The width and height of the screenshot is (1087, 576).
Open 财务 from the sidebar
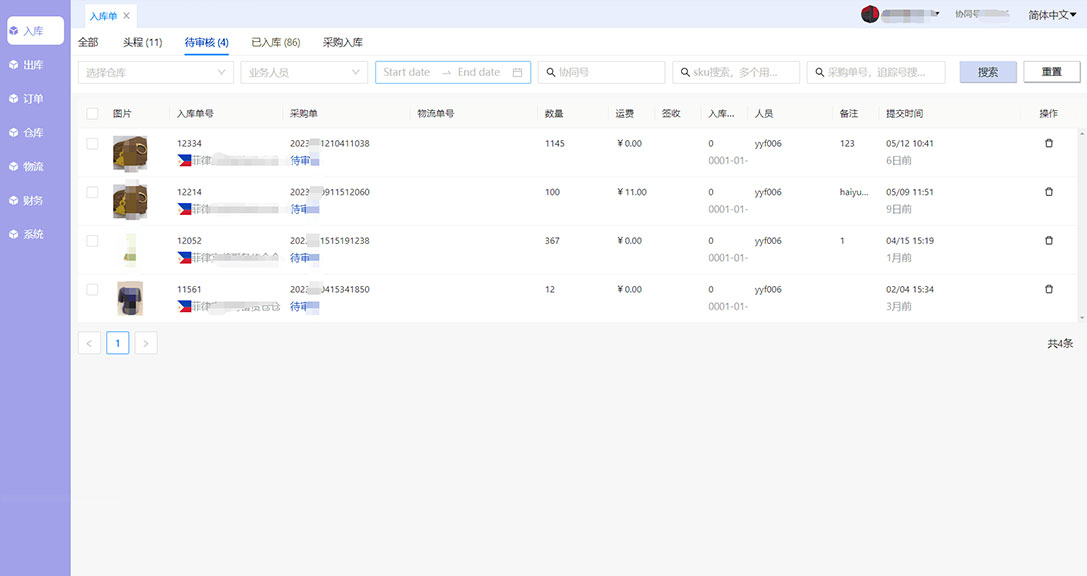[x=34, y=201]
